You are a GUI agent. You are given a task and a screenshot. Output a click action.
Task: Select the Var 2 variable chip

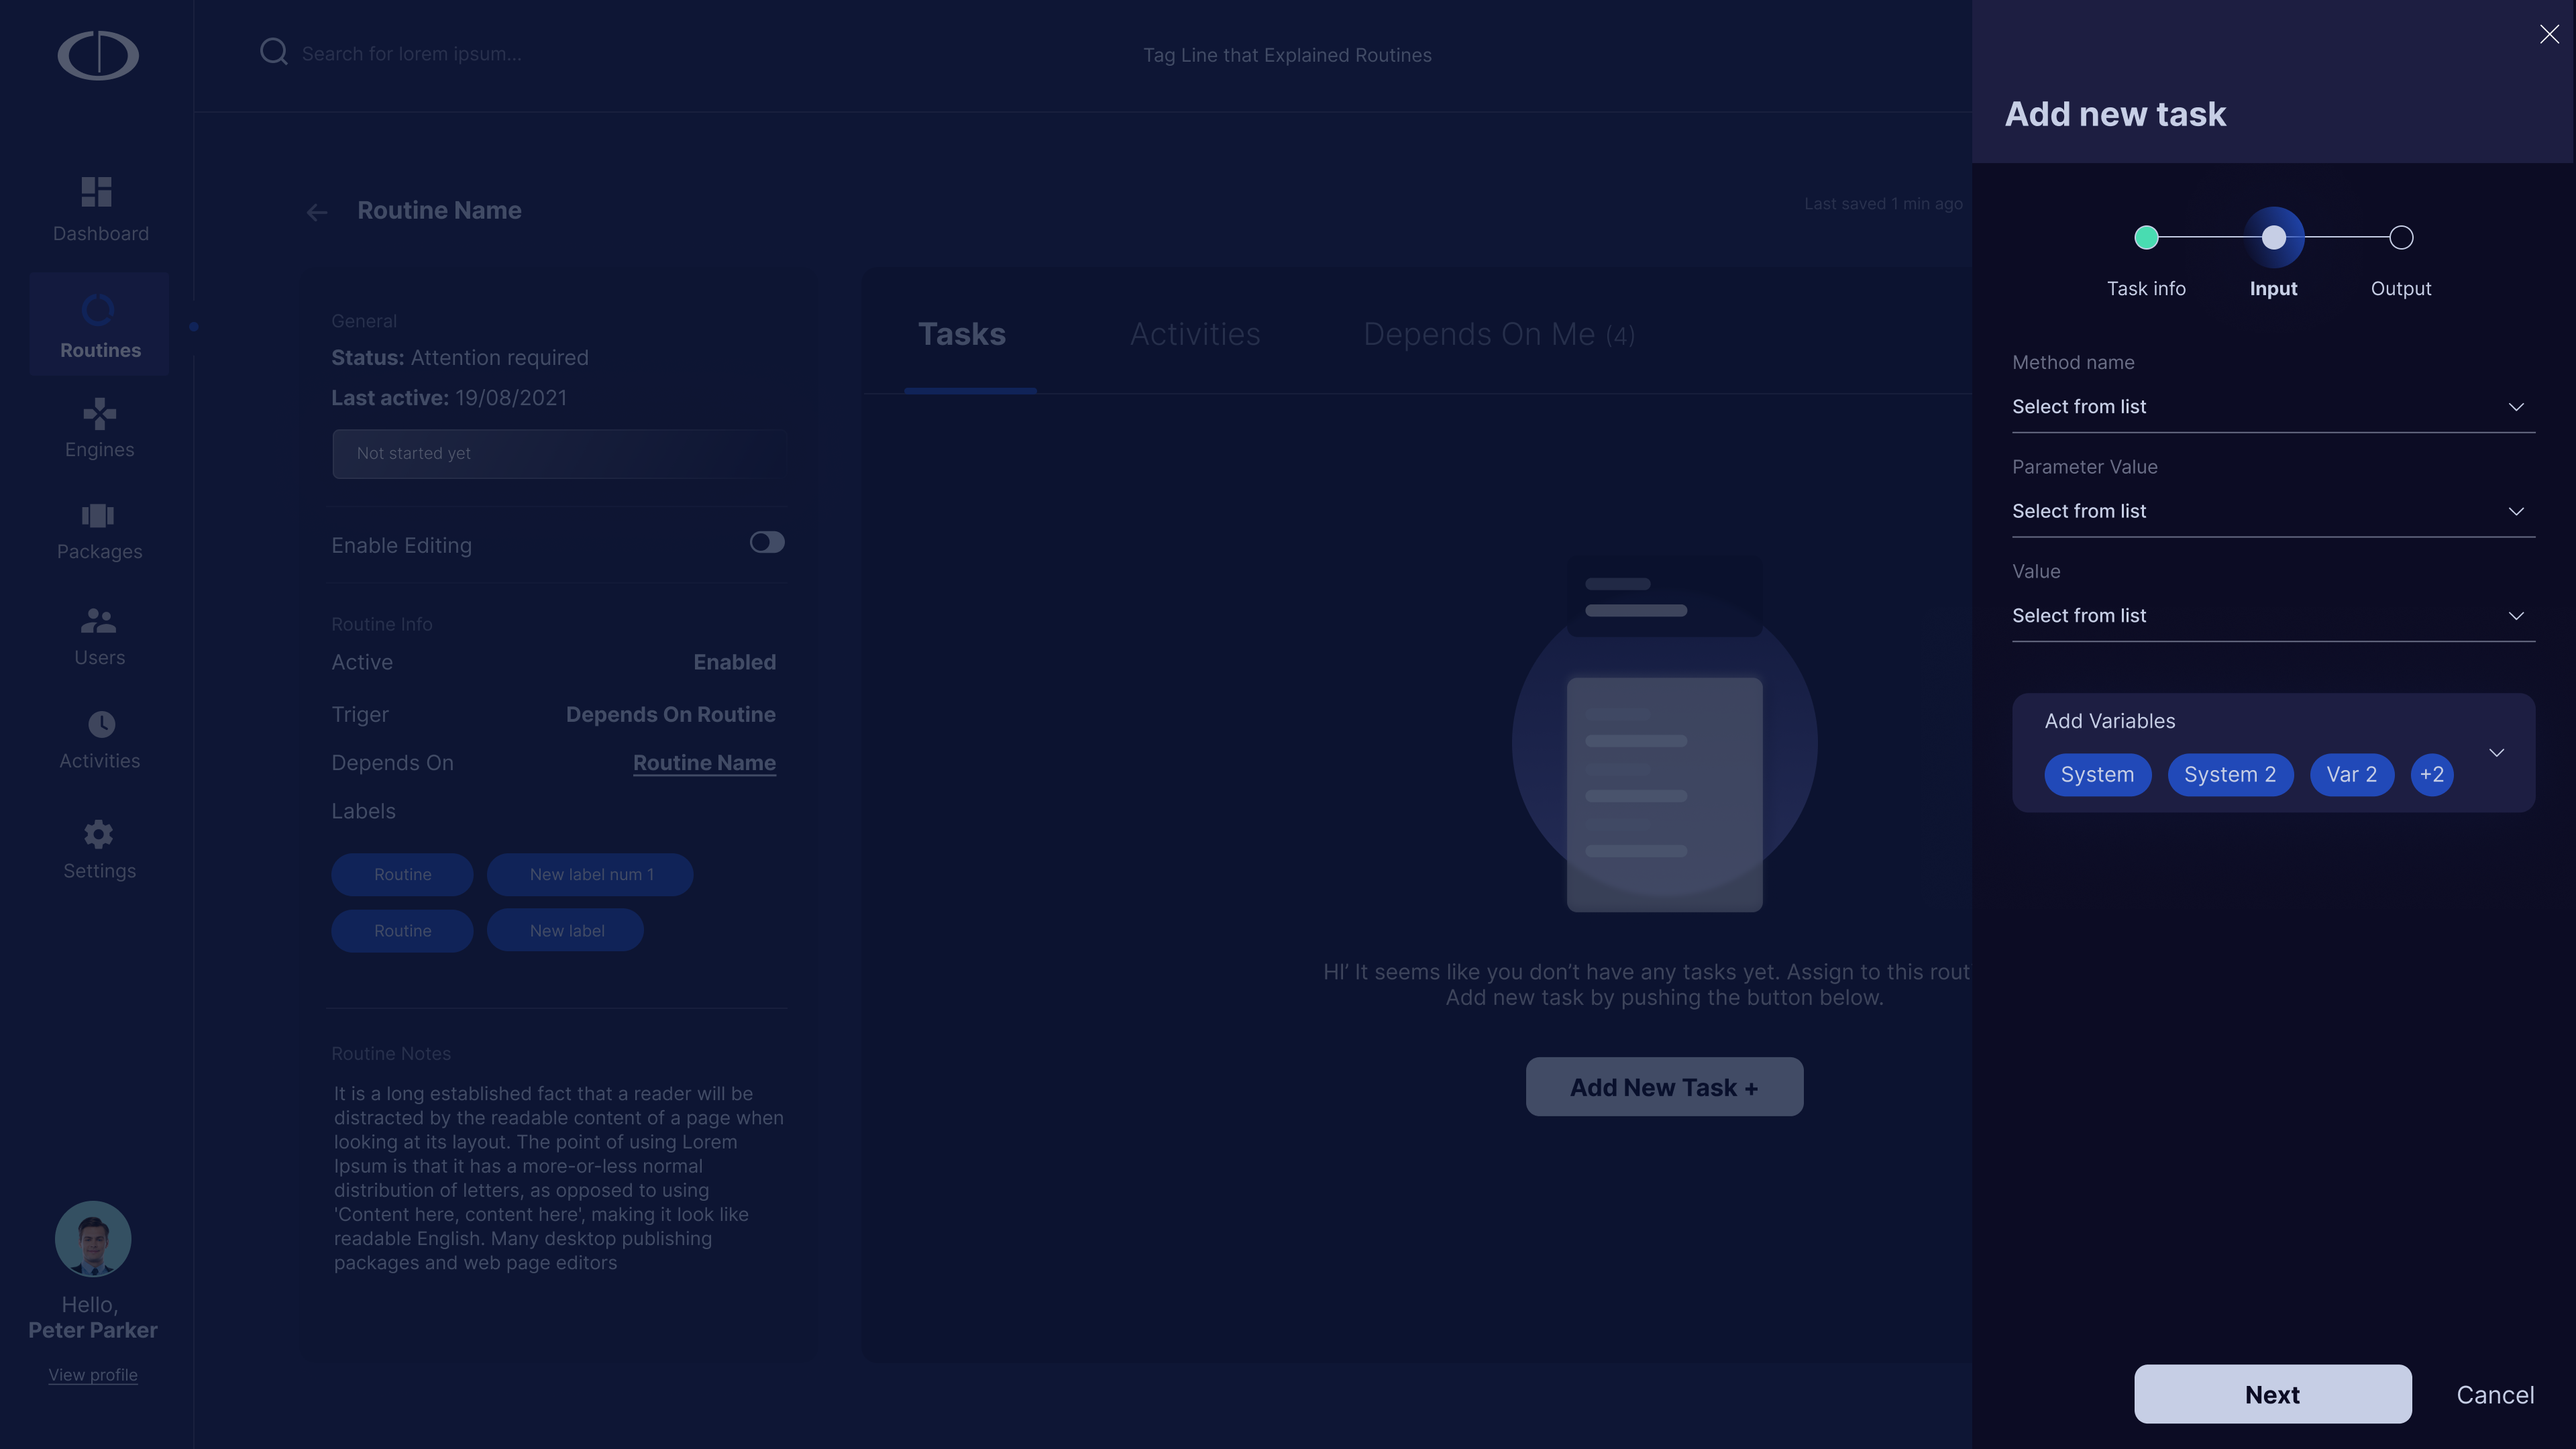[2352, 775]
